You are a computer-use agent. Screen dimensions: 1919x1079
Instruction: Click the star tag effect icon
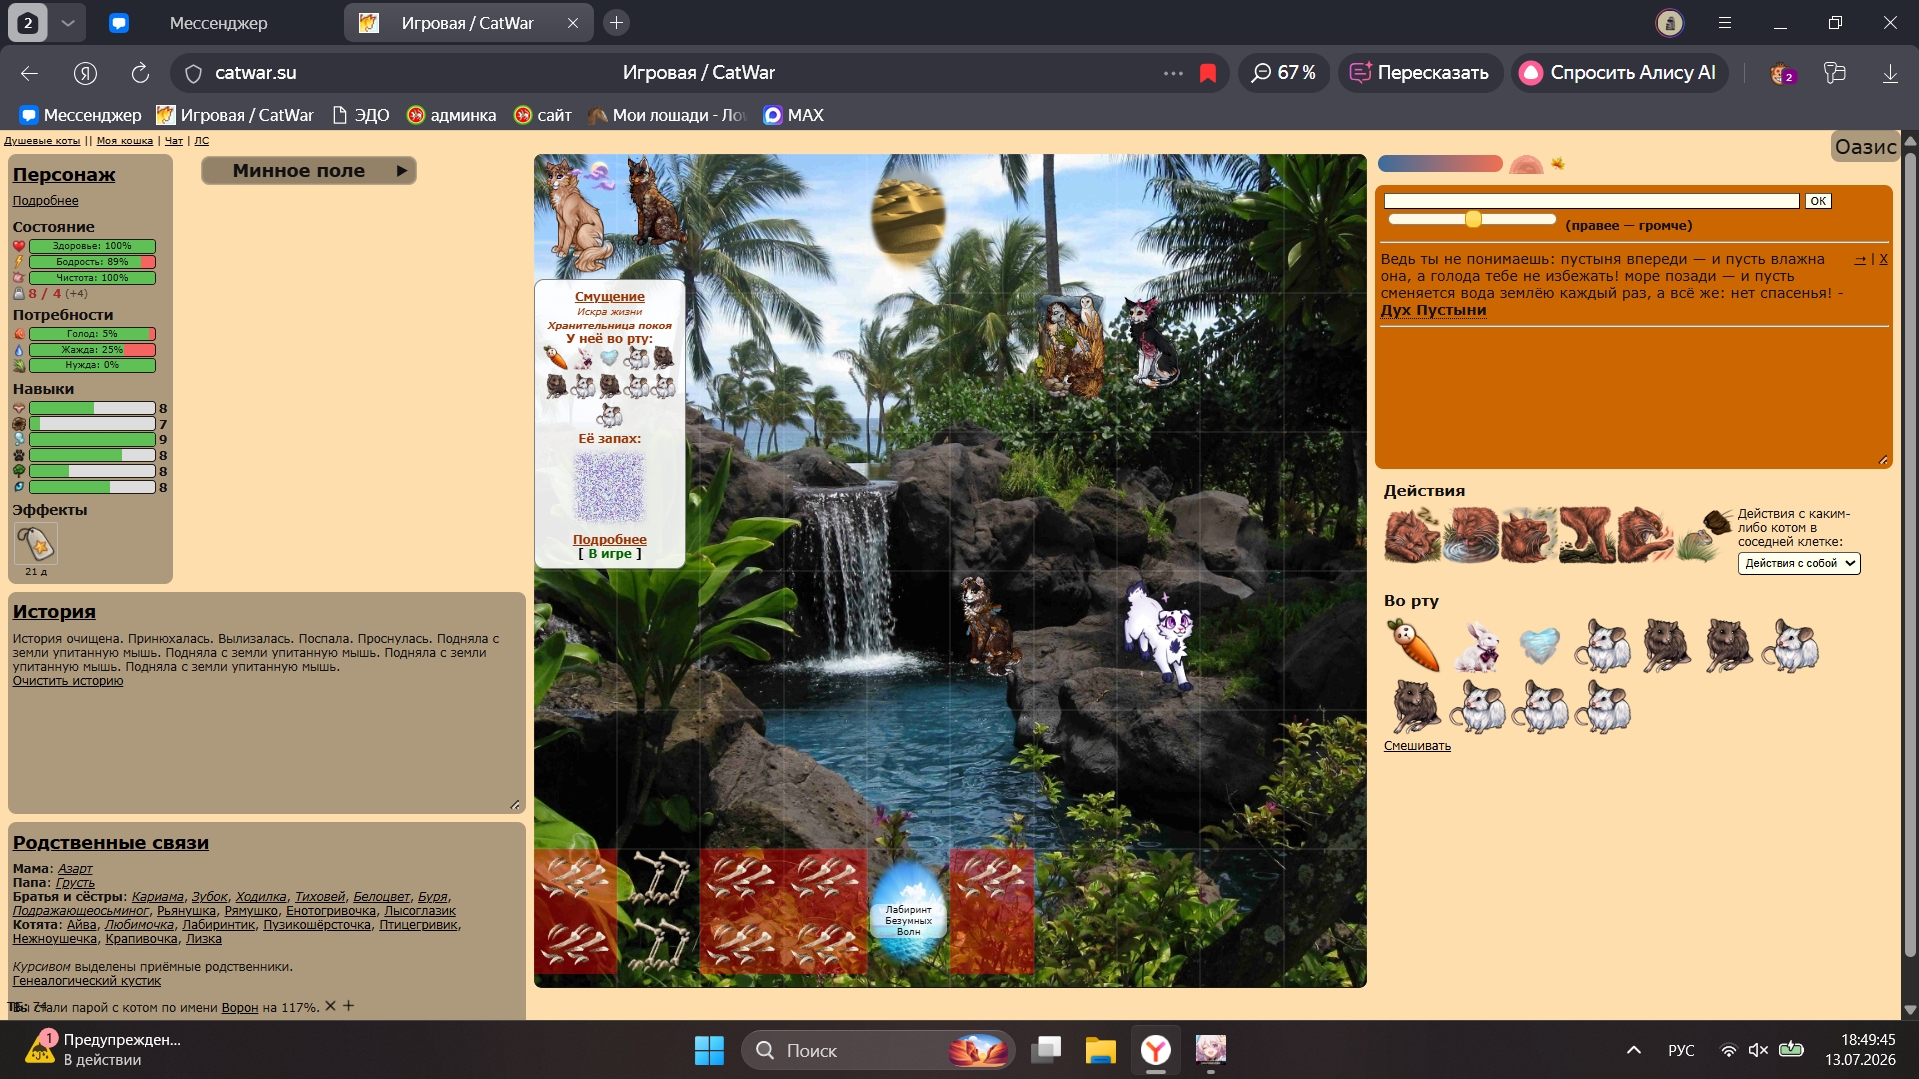tap(36, 544)
